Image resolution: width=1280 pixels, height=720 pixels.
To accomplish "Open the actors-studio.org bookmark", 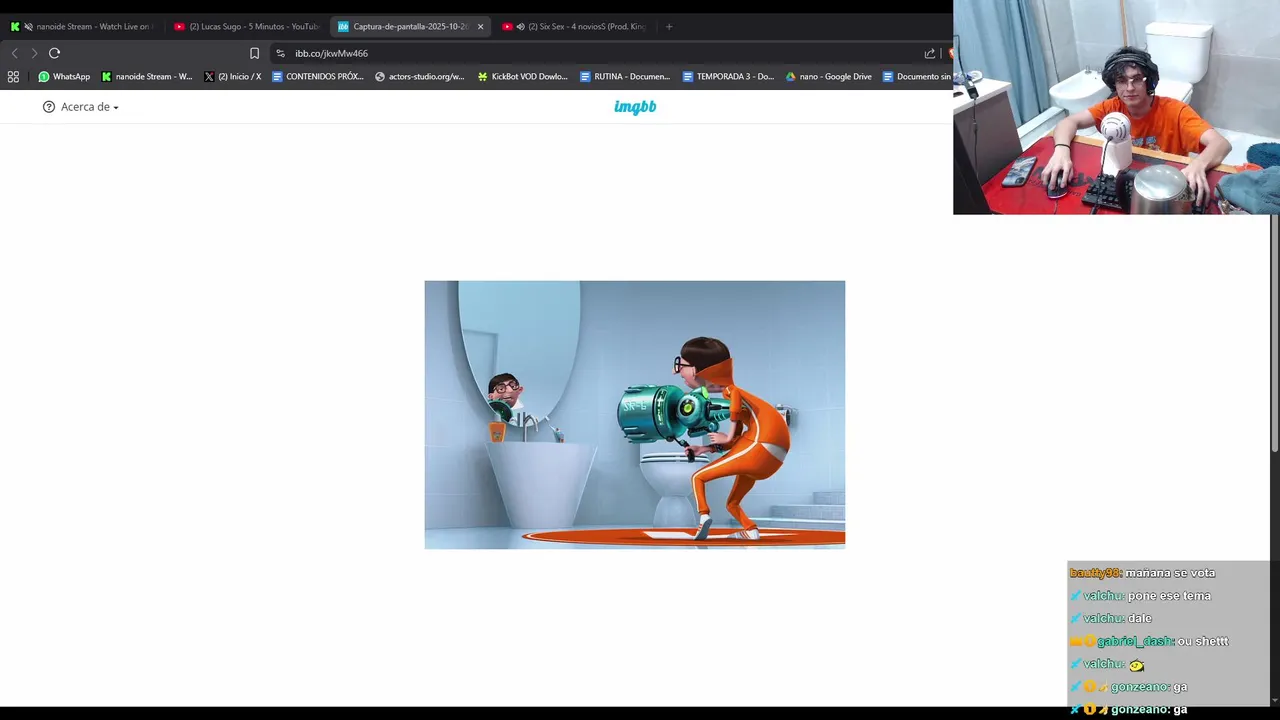I will (x=420, y=76).
